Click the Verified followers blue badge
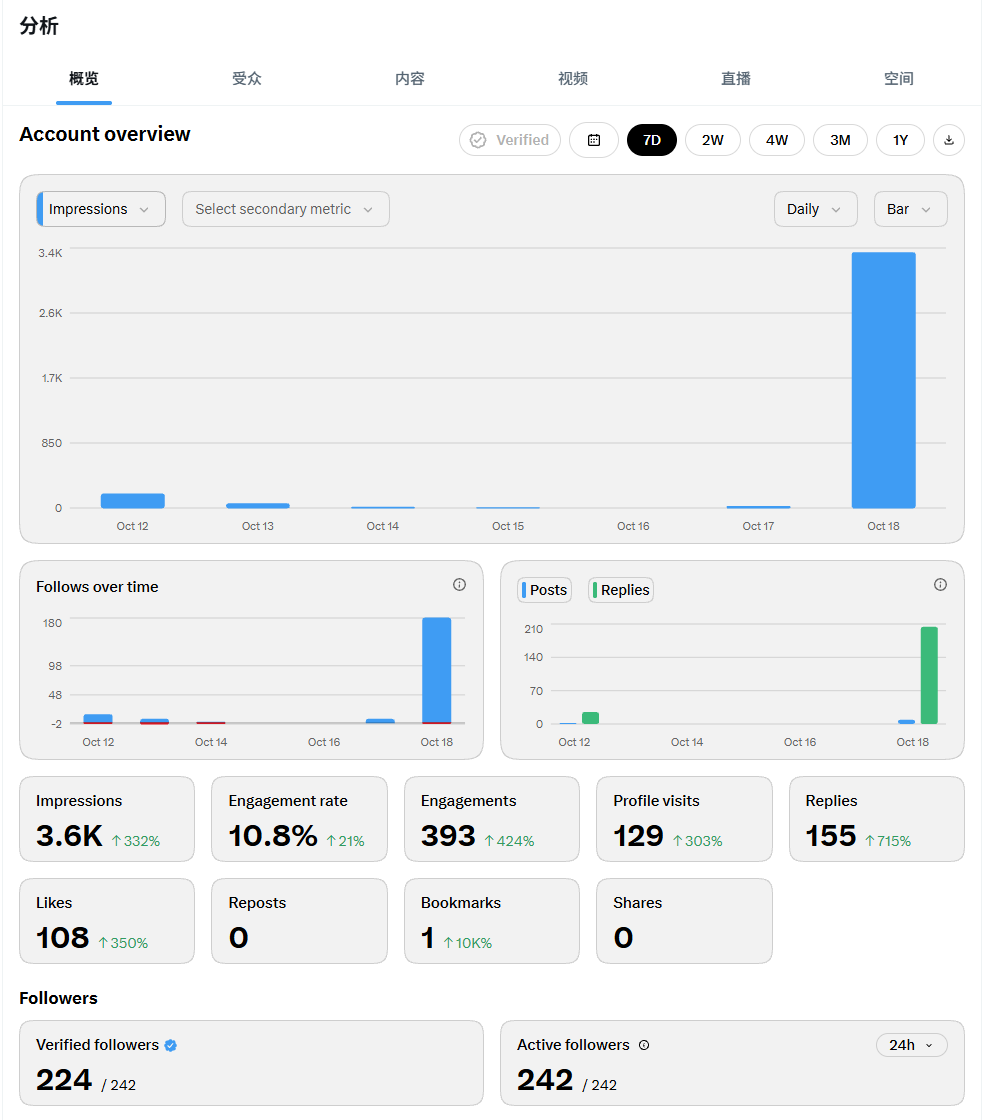Viewport: 991px width, 1120px height. coord(171,1045)
